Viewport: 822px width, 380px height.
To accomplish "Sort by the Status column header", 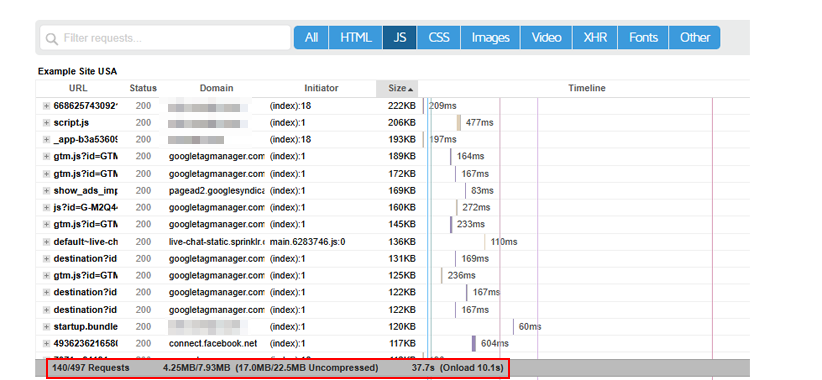I will coord(143,88).
